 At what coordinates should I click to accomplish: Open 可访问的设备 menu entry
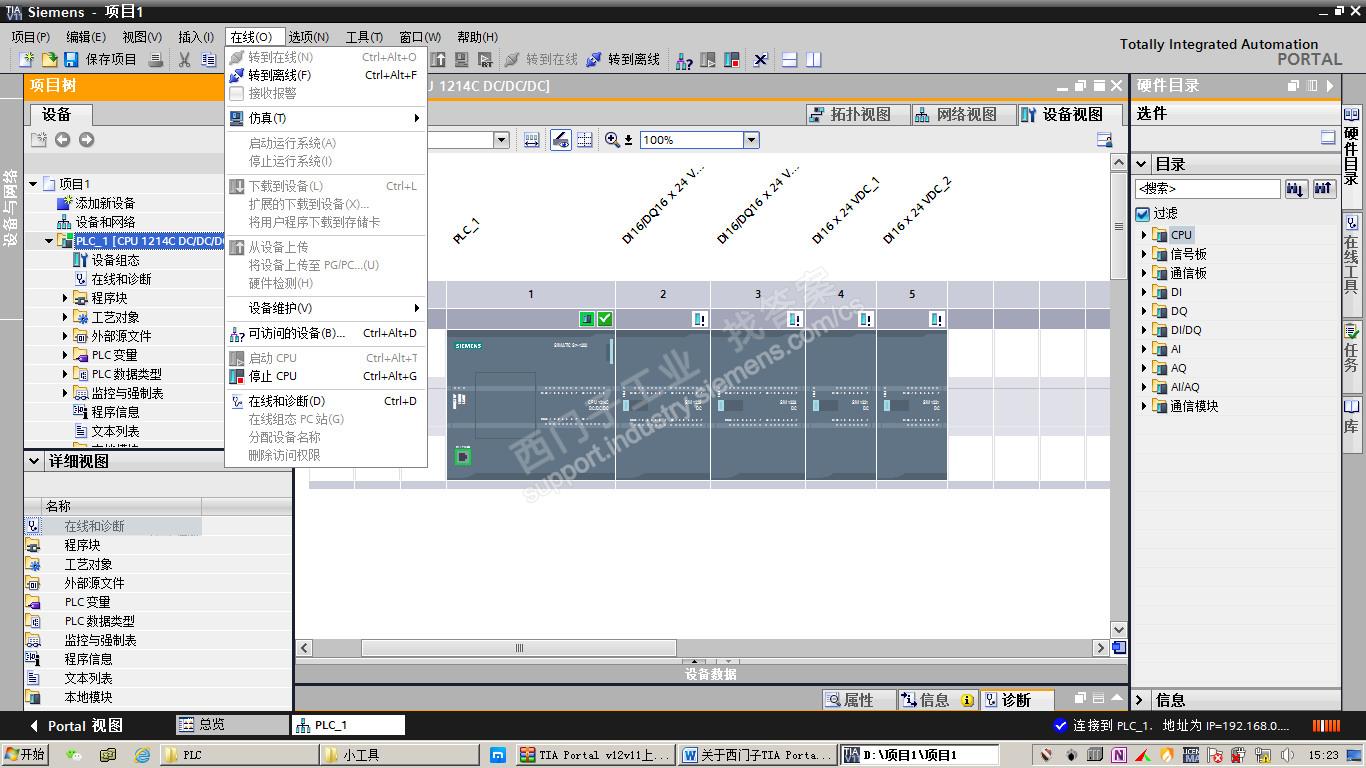tap(327, 333)
